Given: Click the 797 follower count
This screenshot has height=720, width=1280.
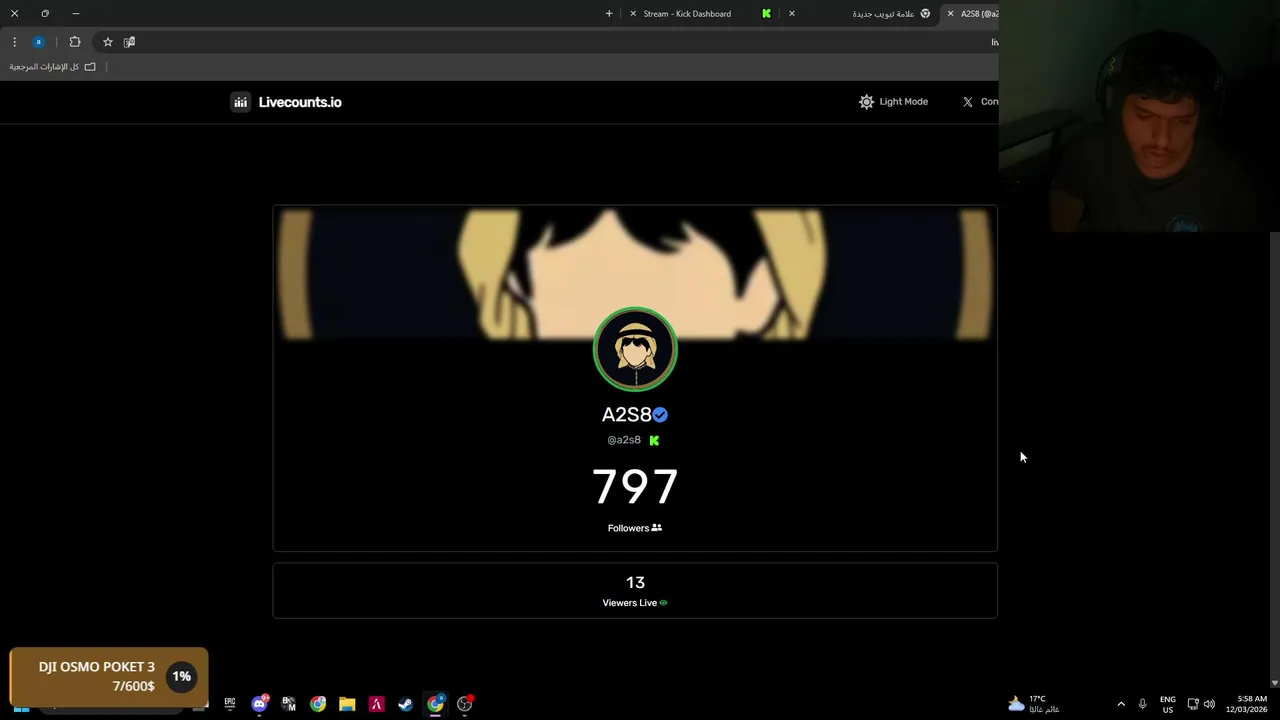Looking at the screenshot, I should pos(635,487).
